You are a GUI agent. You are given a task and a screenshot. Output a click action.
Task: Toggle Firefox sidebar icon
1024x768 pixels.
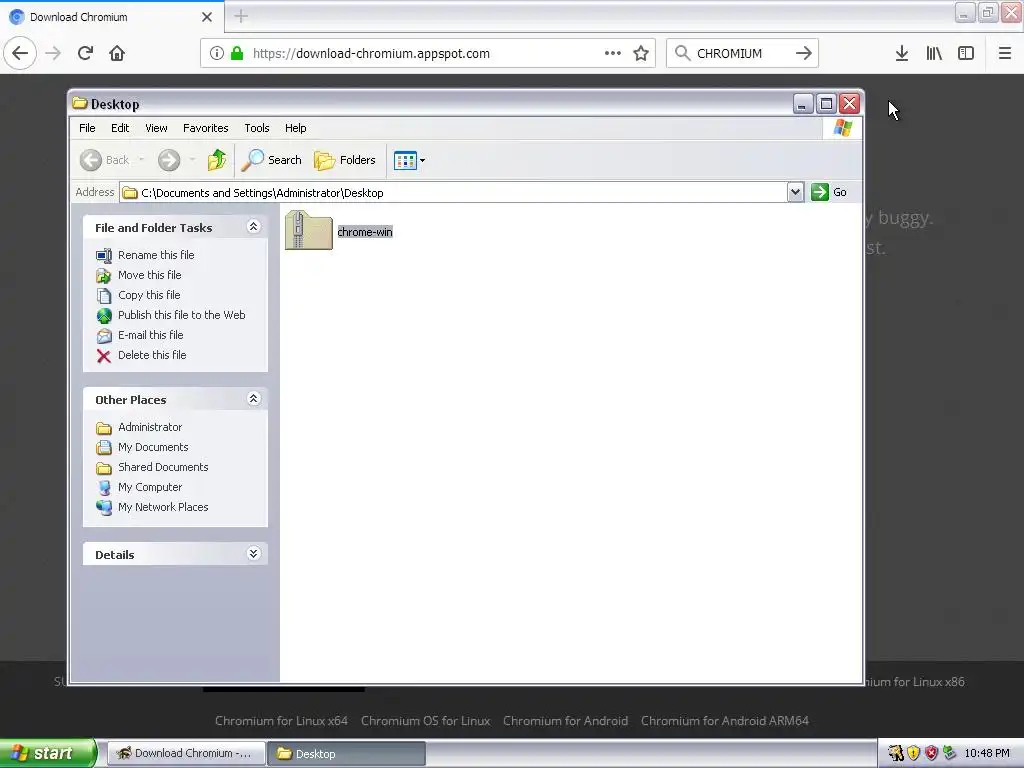(x=966, y=53)
